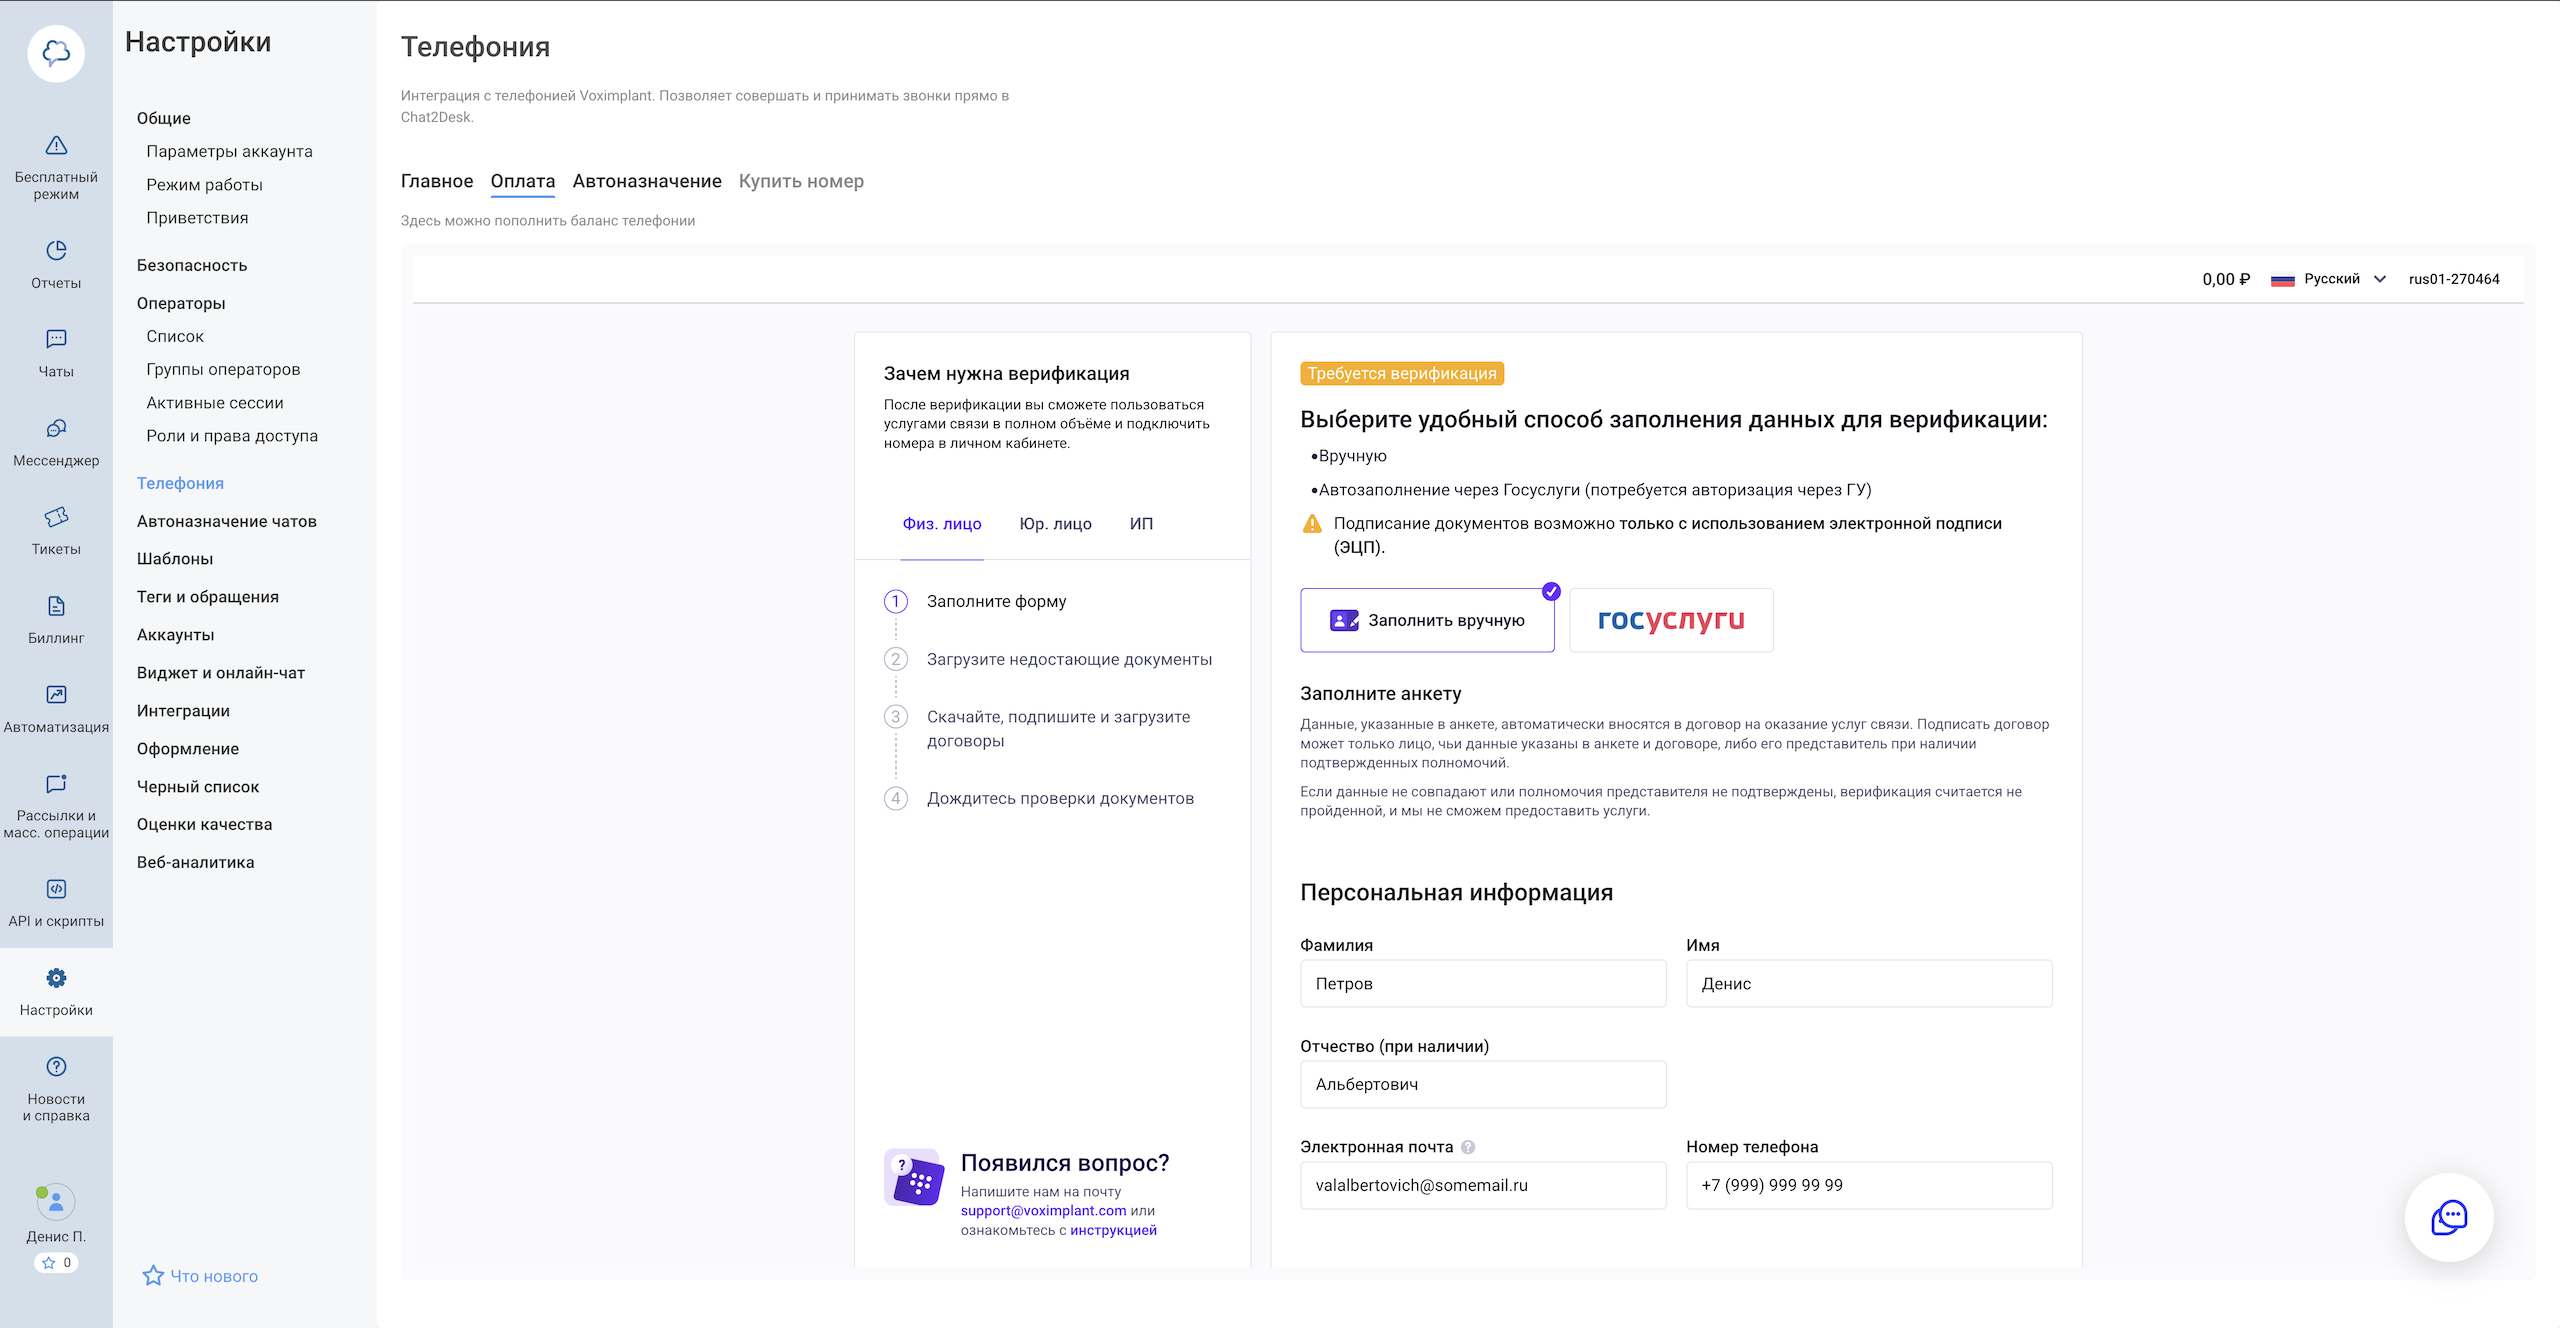Select step 1 Заполните форму
The height and width of the screenshot is (1328, 2560).
tap(996, 601)
